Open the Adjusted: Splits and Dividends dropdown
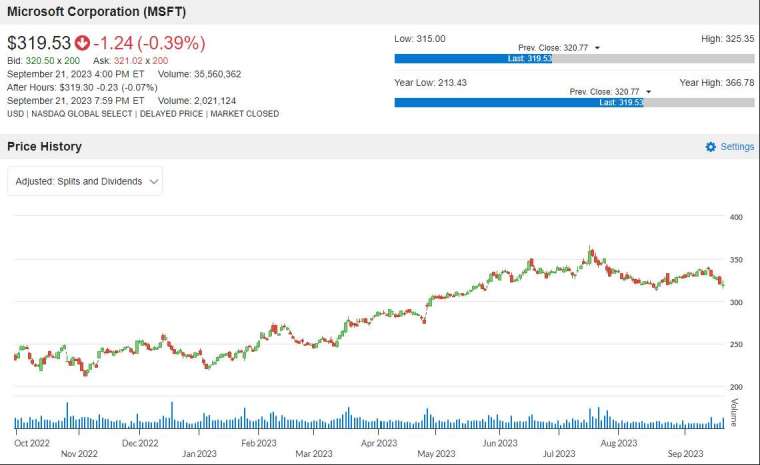Viewport: 760px width, 465px height. click(x=85, y=181)
